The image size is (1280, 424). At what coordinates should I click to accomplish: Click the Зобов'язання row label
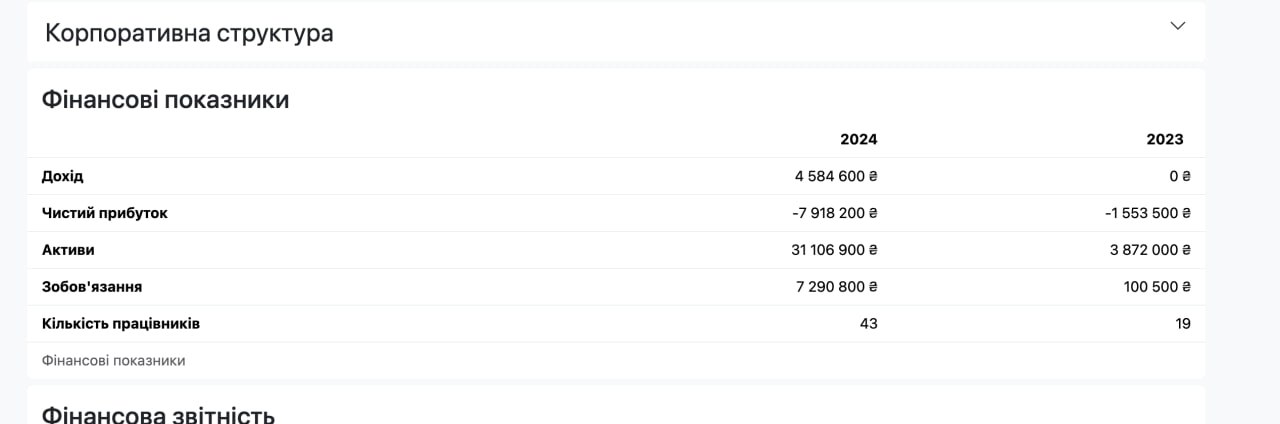pyautogui.click(x=92, y=287)
